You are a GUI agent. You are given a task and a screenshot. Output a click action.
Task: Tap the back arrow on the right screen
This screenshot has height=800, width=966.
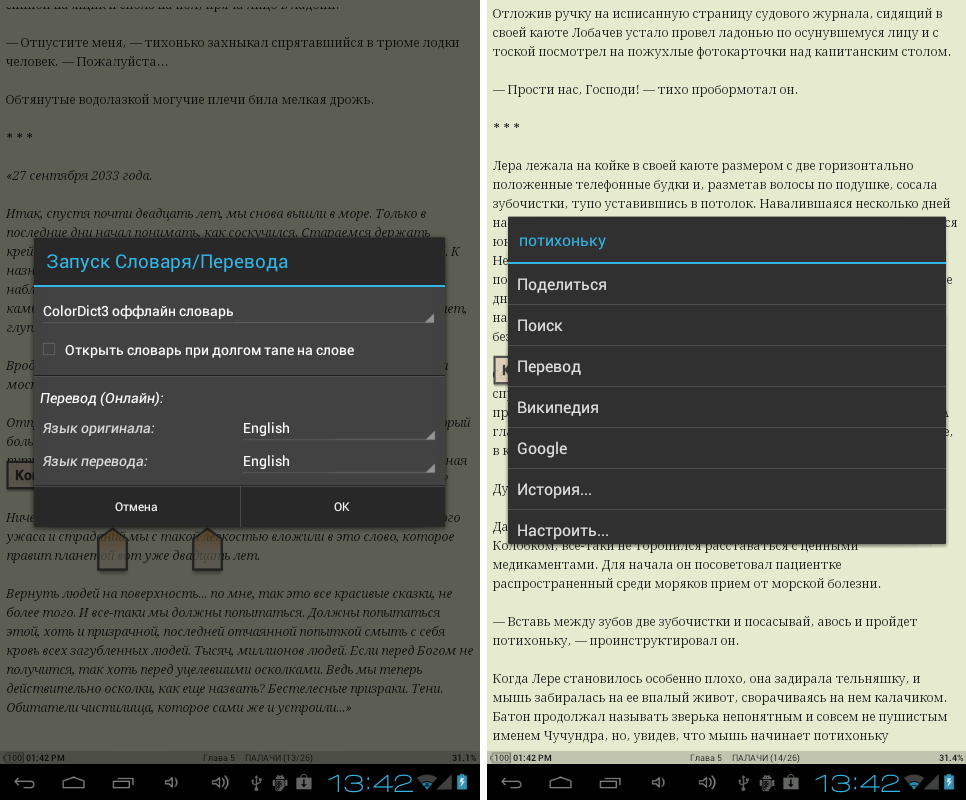click(x=511, y=783)
